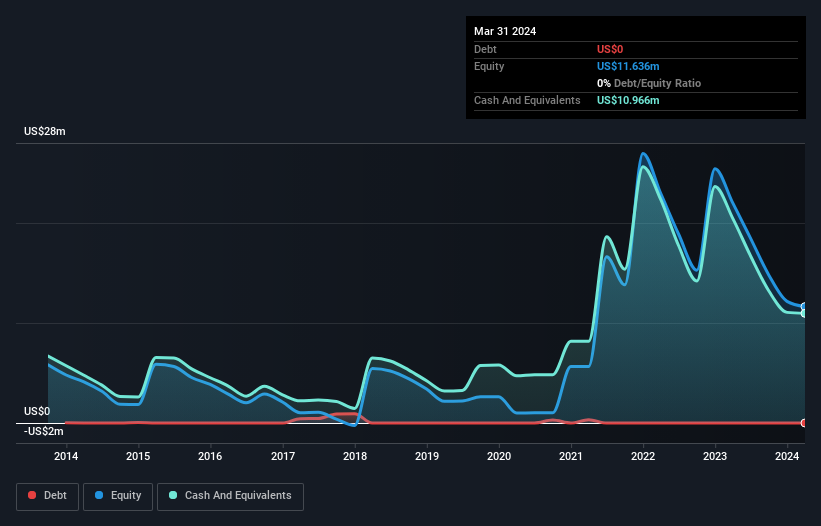
Task: Toggle the Debt series legend button
Action: [x=47, y=496]
